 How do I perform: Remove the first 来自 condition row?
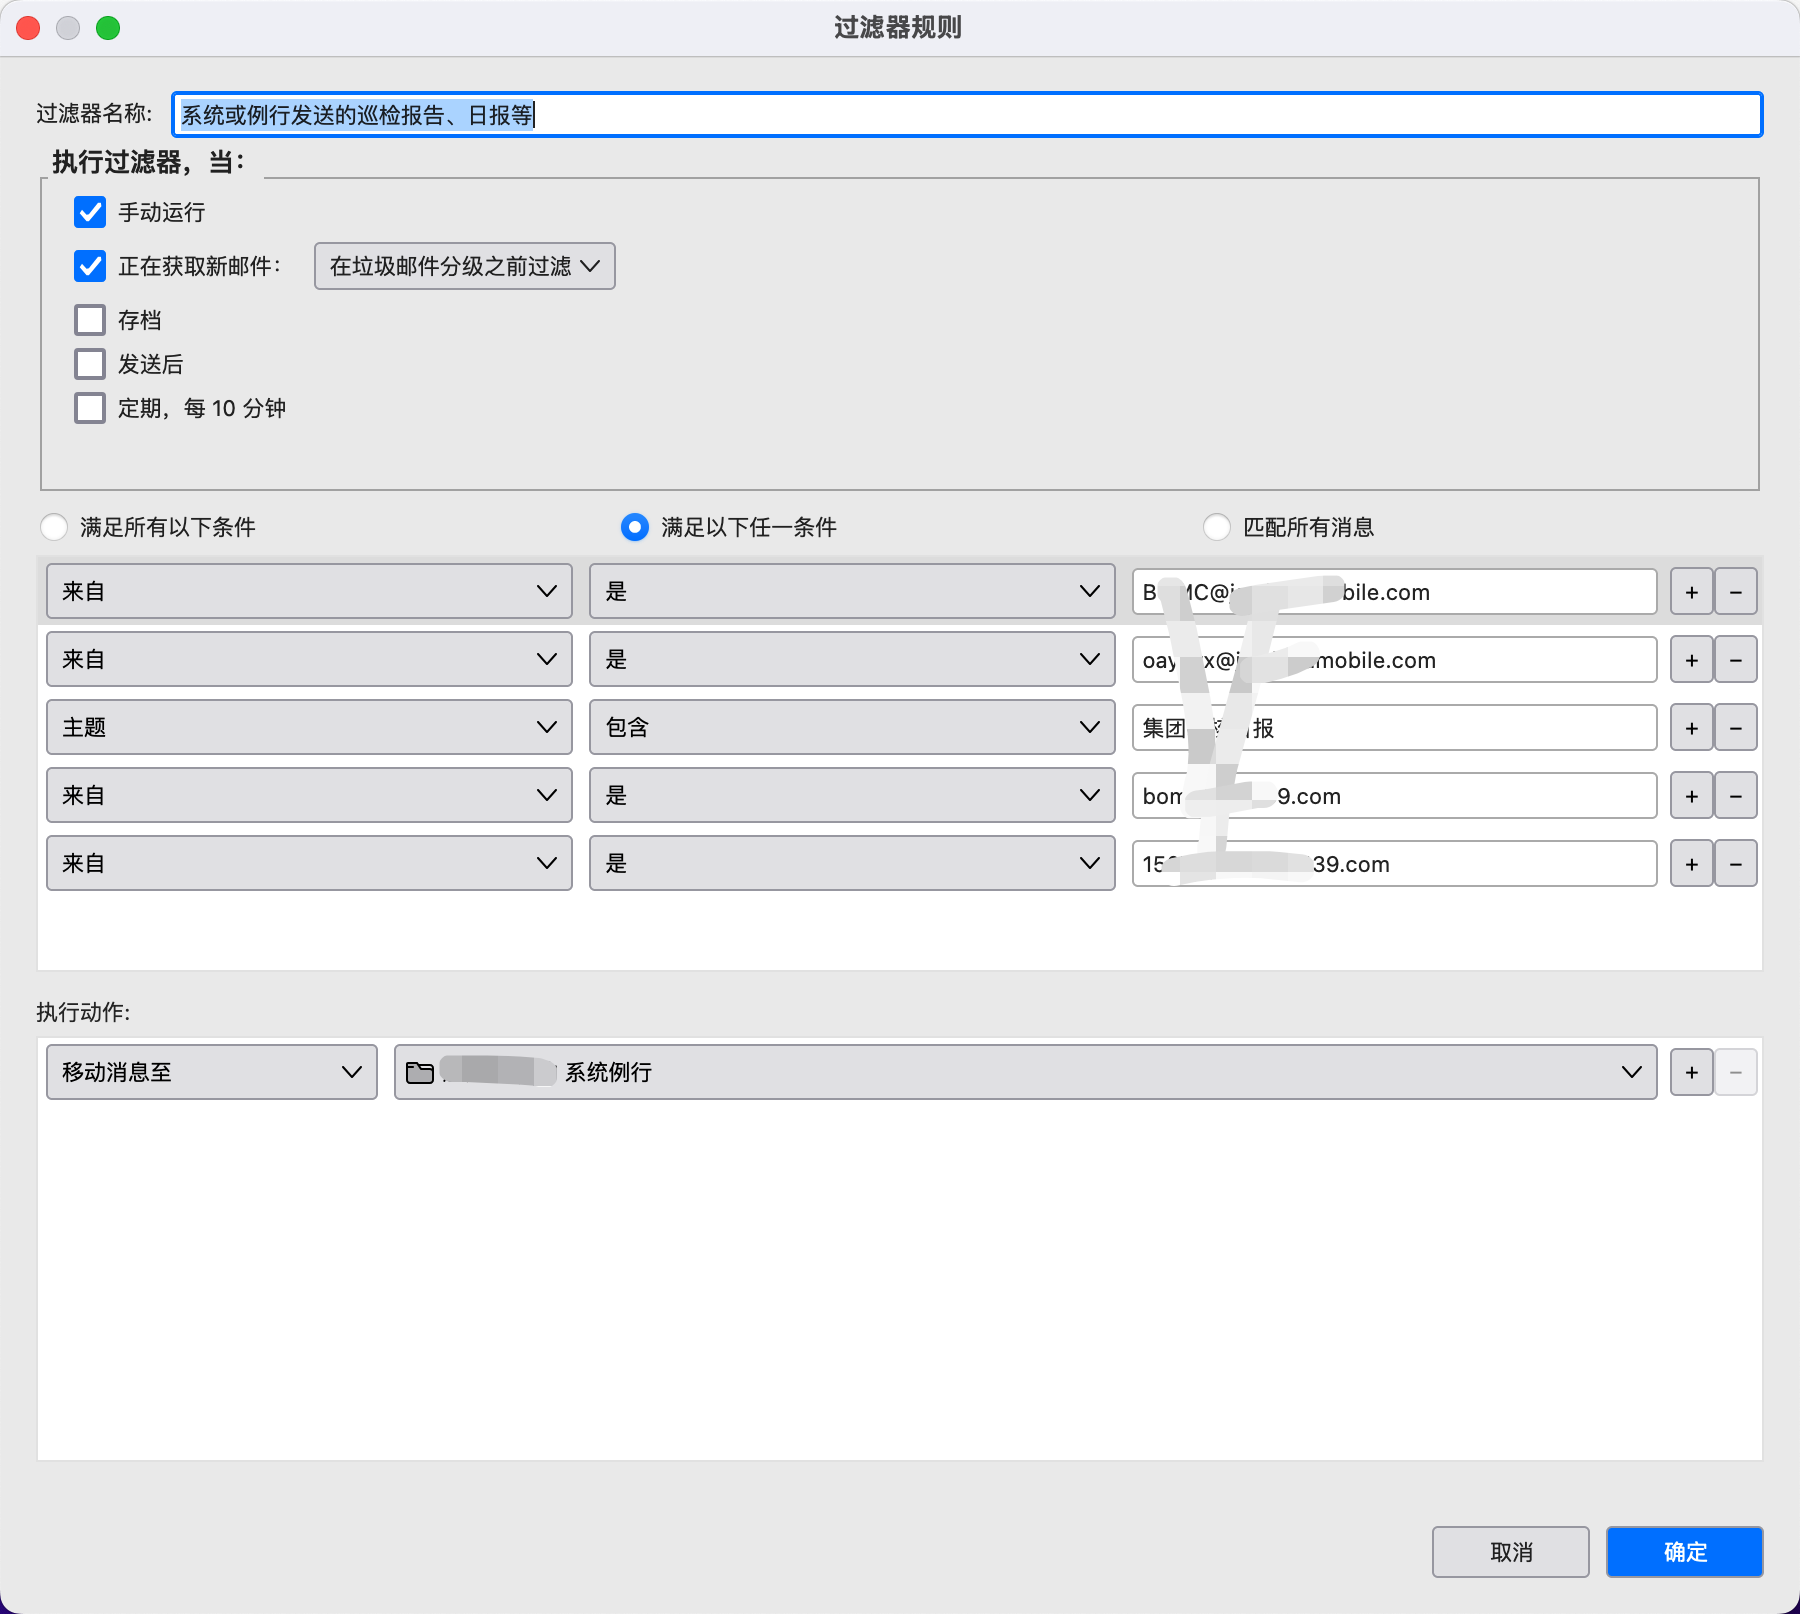1736,592
